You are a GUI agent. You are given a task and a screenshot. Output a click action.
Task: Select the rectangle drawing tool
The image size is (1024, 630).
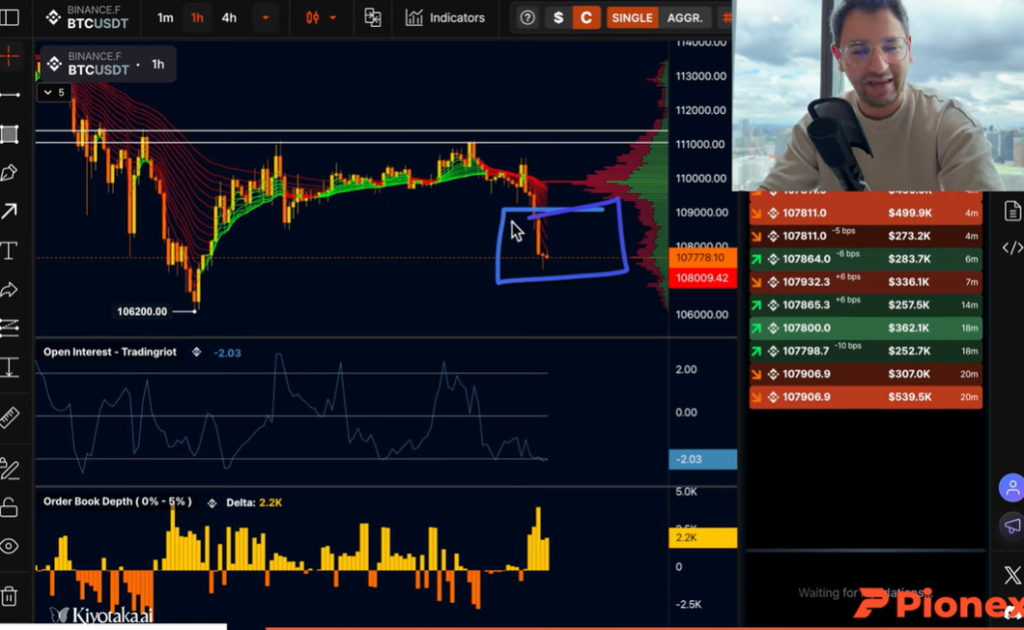tap(9, 134)
